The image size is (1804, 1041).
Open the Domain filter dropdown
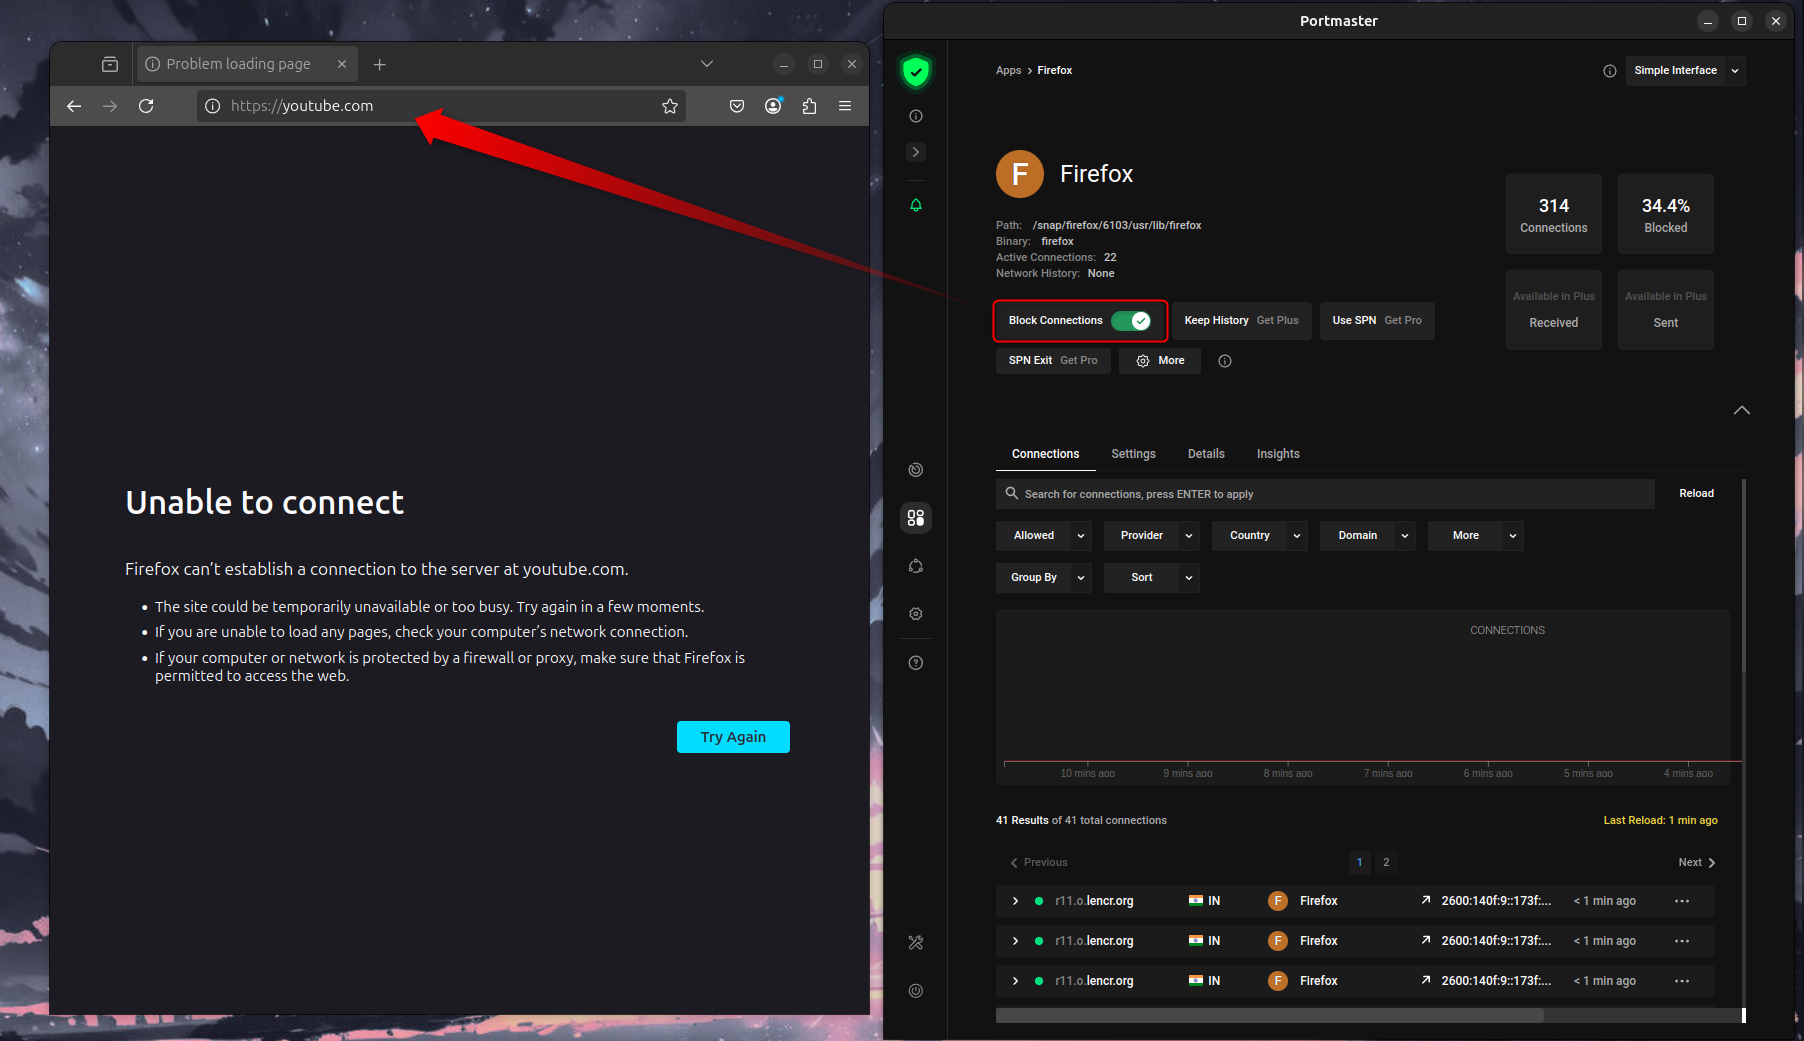(x=1368, y=536)
